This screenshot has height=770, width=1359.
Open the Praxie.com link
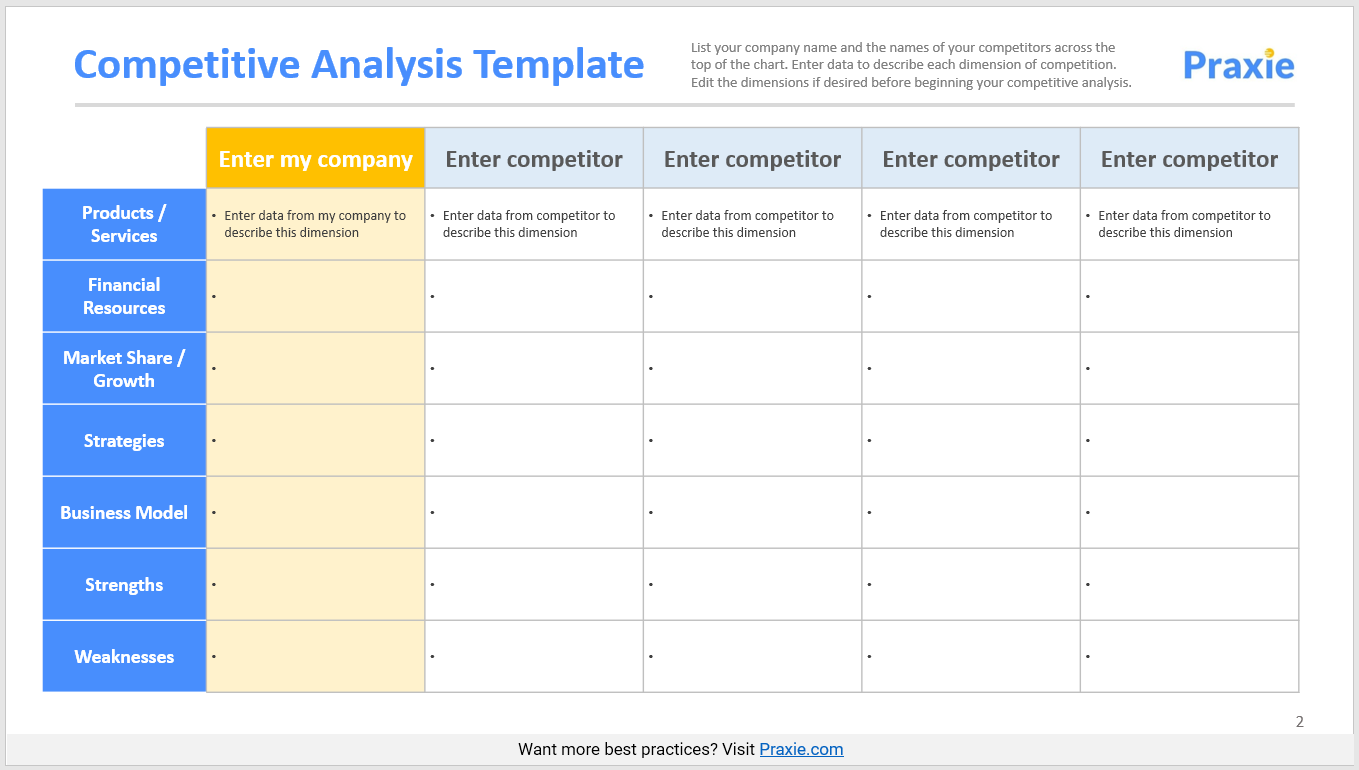801,749
